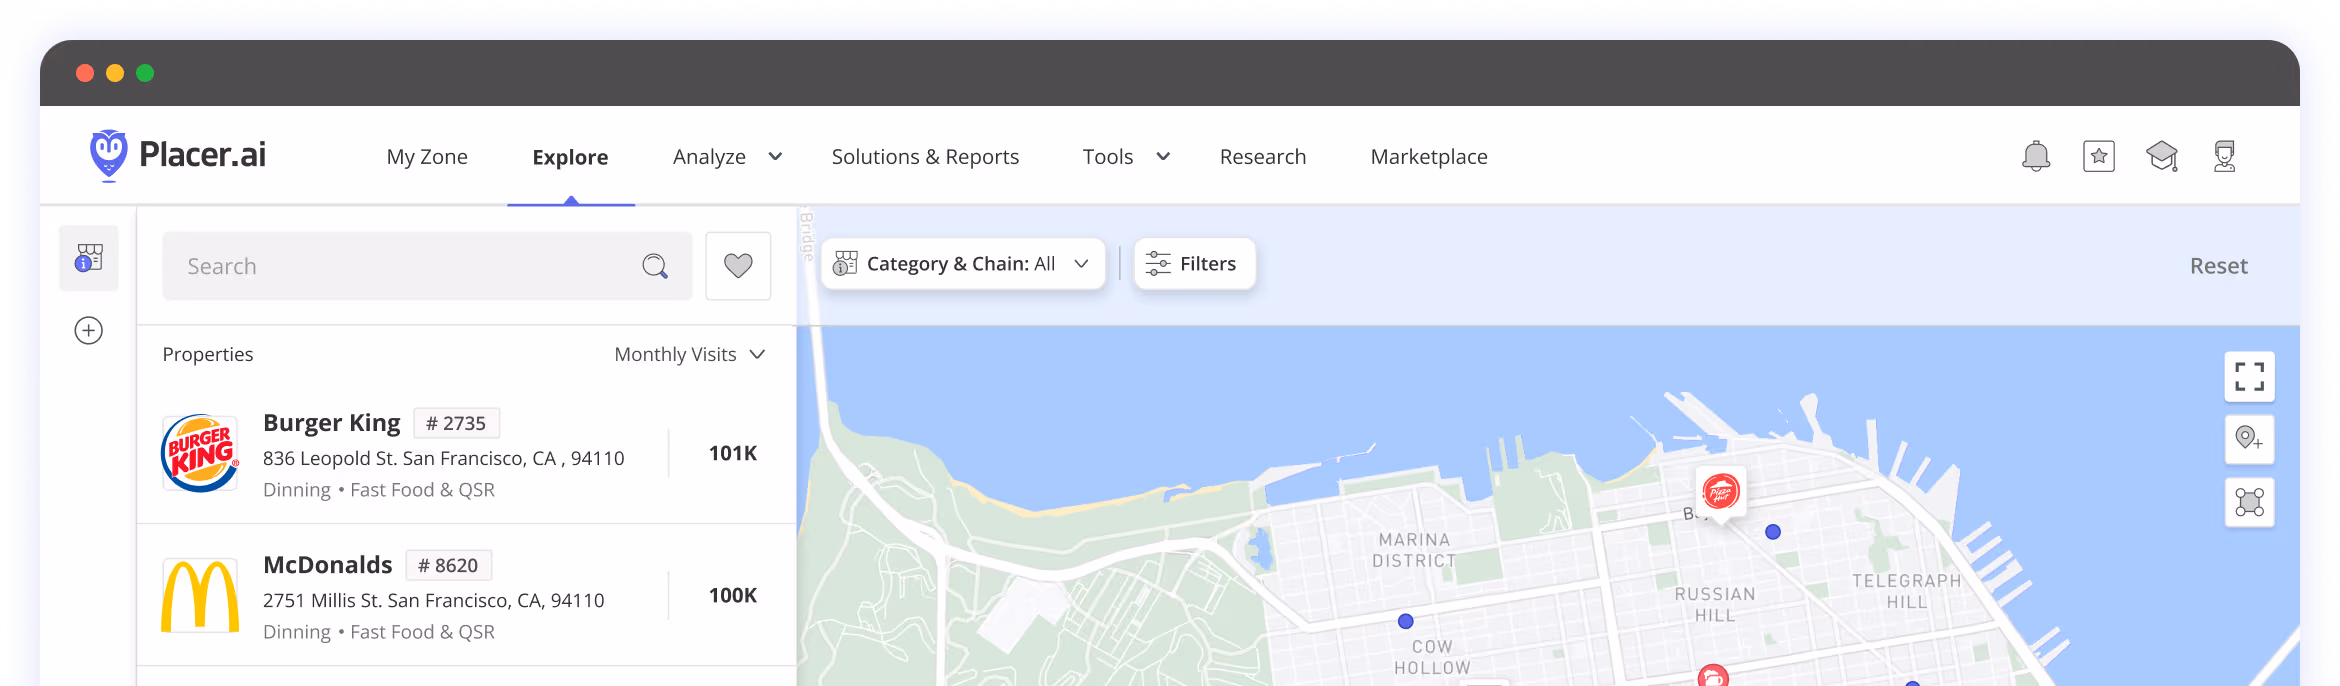Image resolution: width=2340 pixels, height=686 pixels.
Task: Click the Placer.ai owl logo
Action: [108, 155]
